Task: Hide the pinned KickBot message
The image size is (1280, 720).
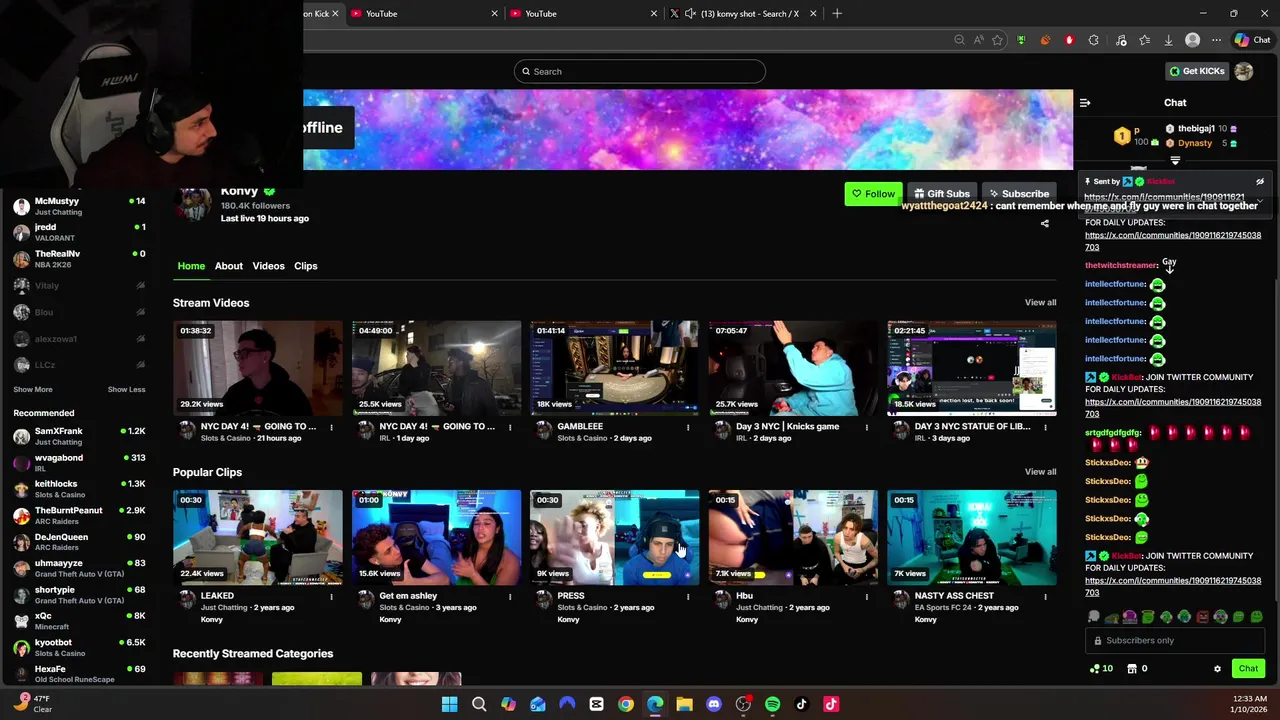Action: click(x=1260, y=182)
